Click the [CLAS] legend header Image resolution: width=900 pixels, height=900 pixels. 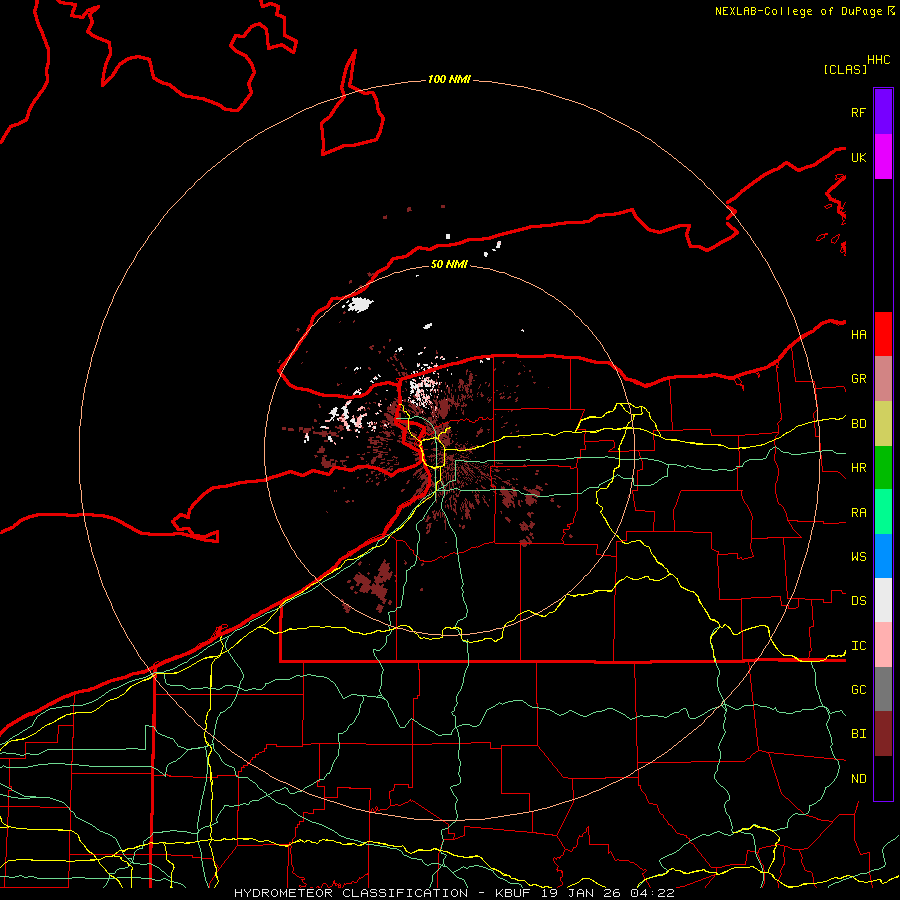[x=845, y=69]
